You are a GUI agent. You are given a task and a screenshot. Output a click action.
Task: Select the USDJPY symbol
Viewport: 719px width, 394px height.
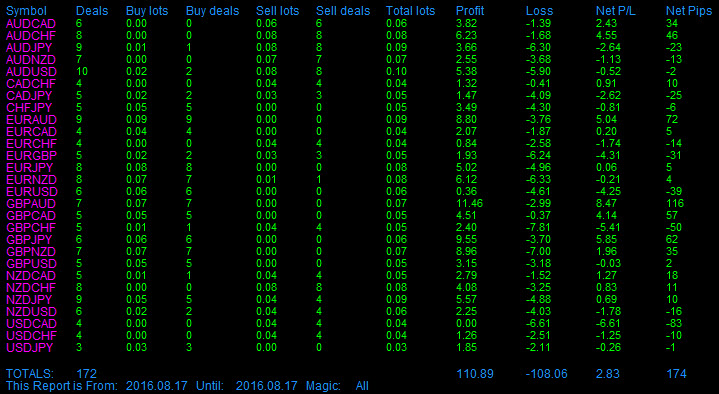(29, 347)
